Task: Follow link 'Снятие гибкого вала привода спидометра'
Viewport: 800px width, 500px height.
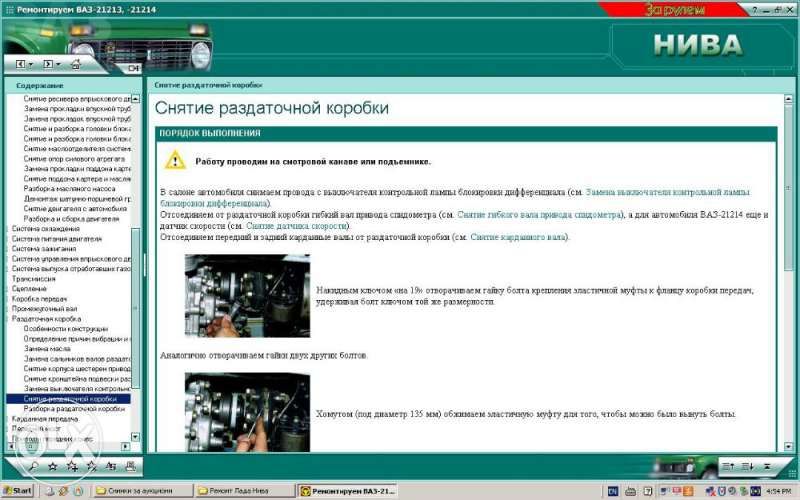Action: point(539,215)
